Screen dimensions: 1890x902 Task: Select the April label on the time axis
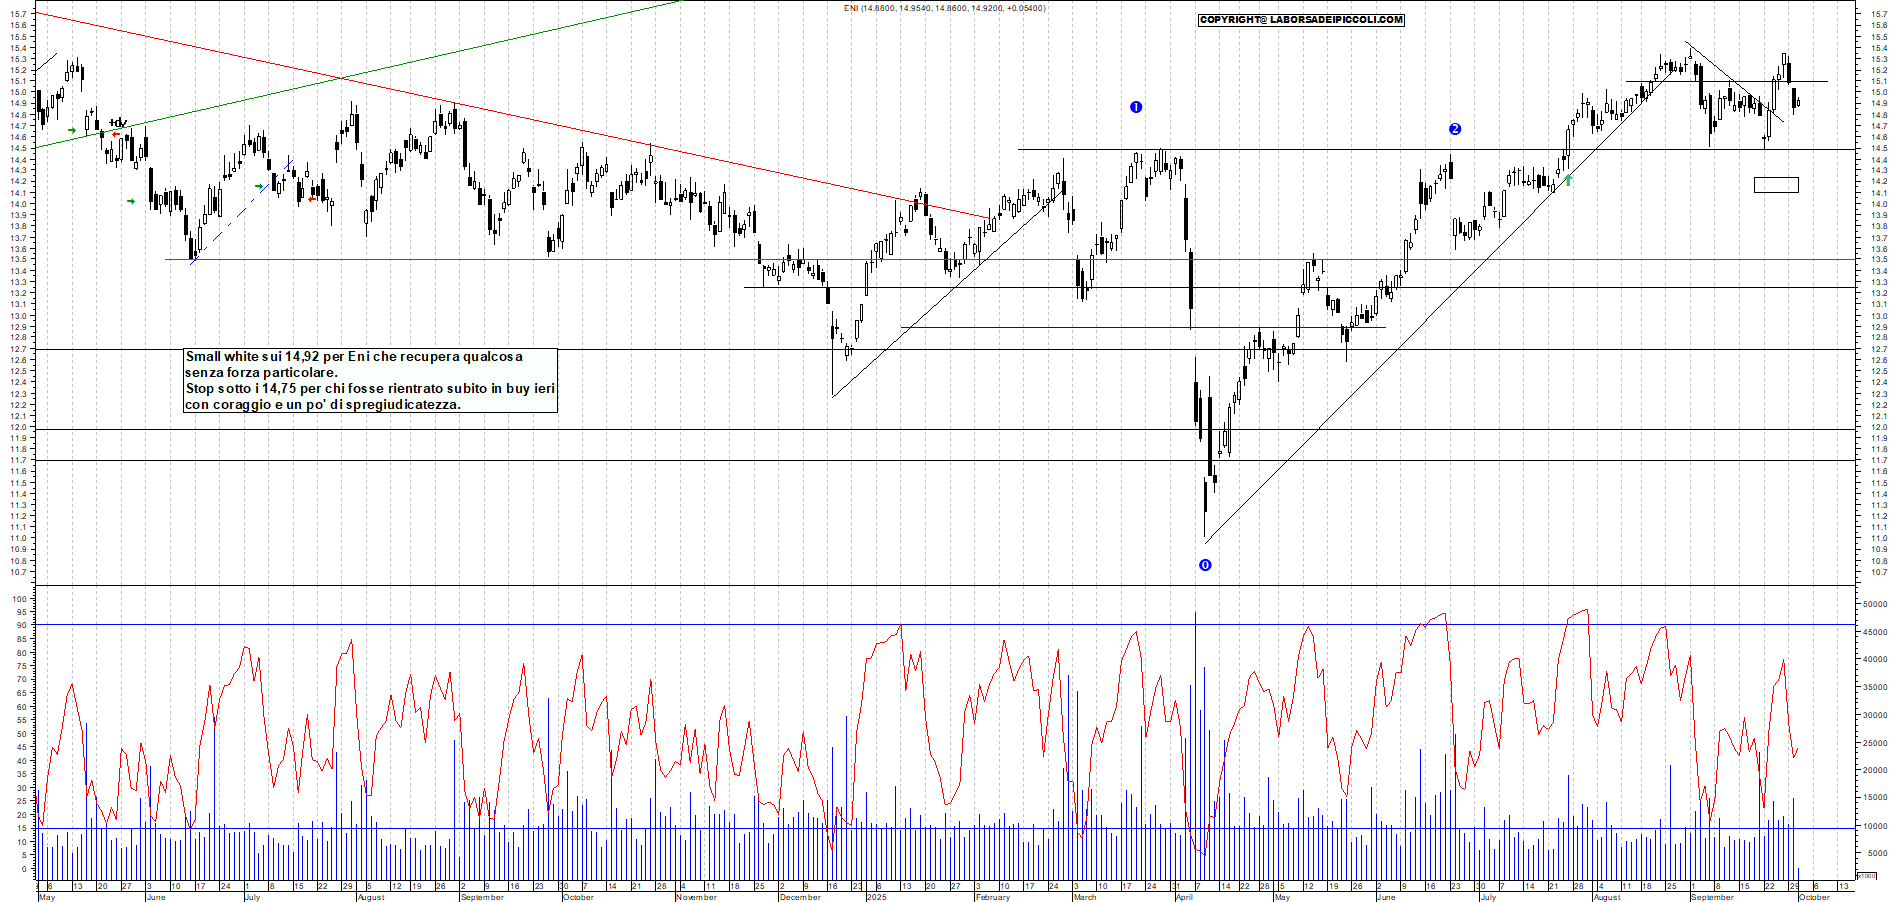pos(1185,897)
